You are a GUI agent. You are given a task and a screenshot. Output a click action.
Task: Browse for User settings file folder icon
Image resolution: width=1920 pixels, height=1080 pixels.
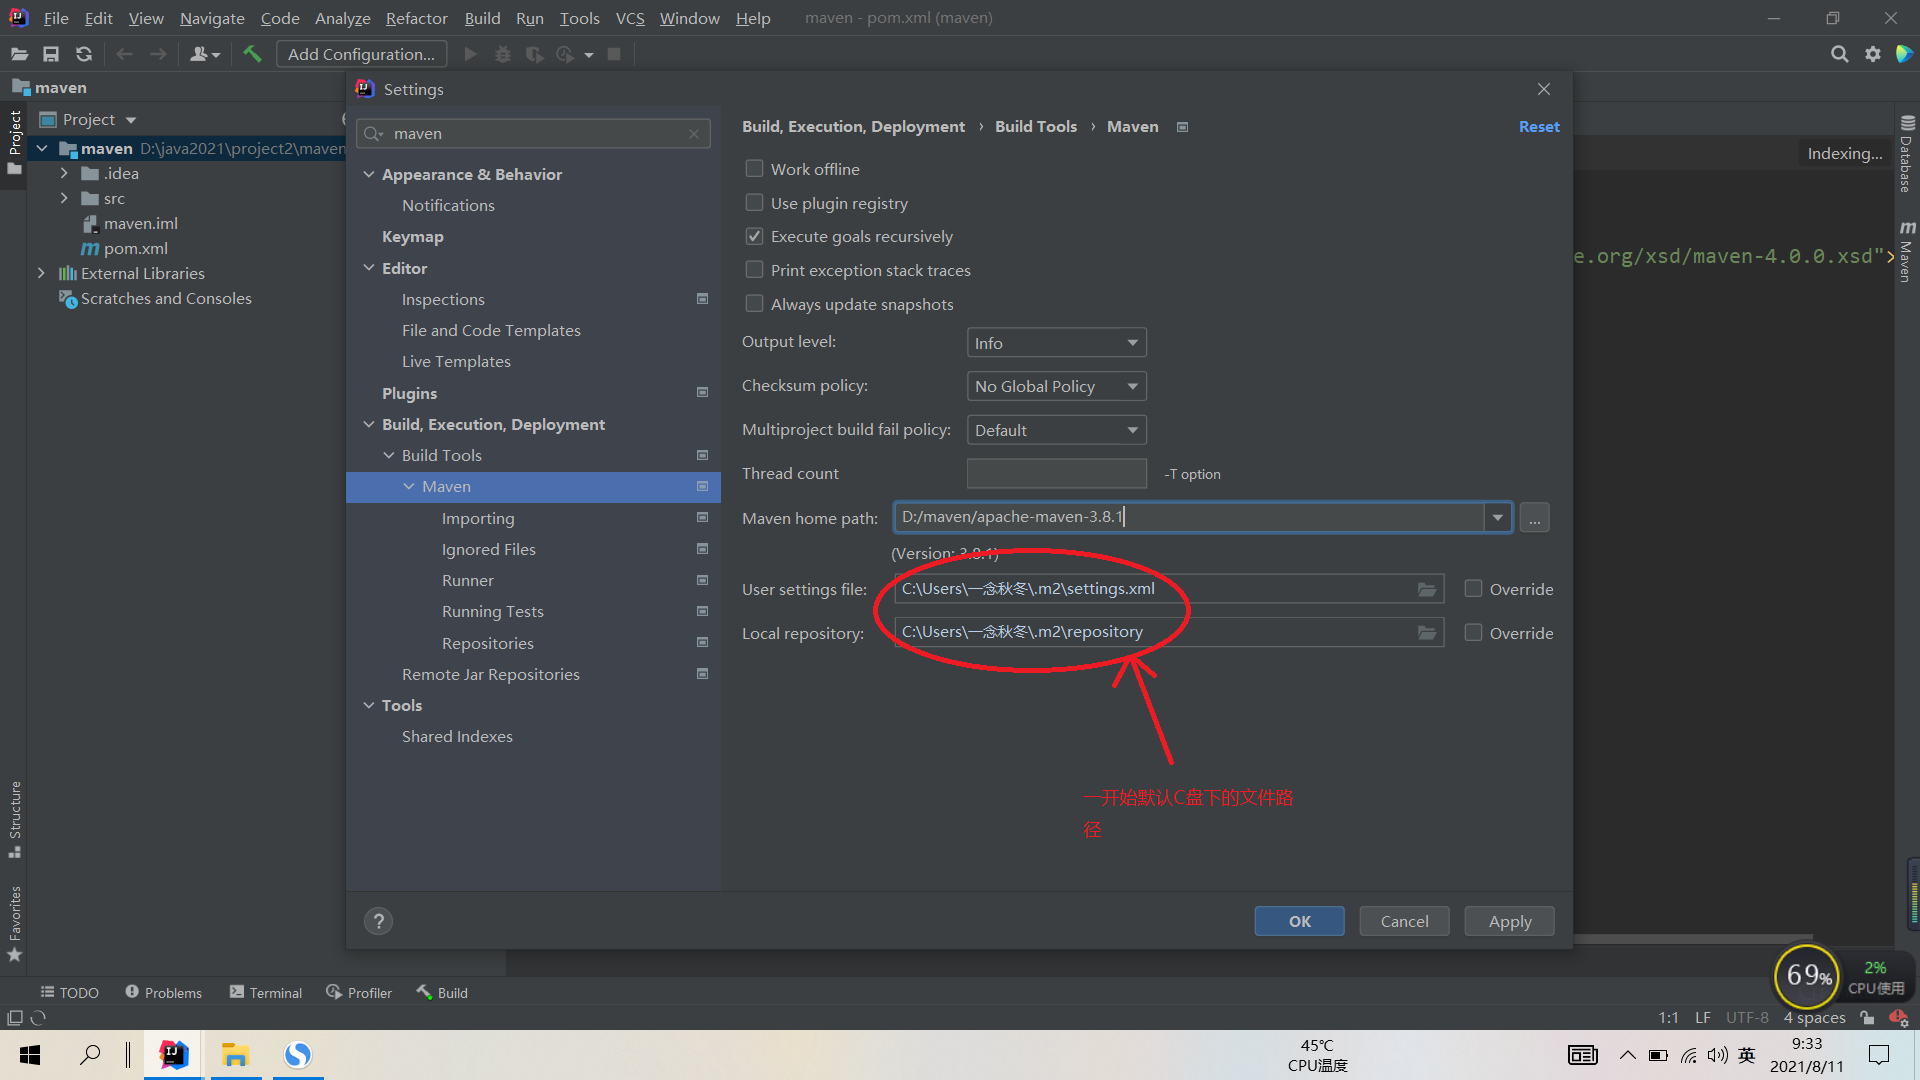click(1427, 589)
